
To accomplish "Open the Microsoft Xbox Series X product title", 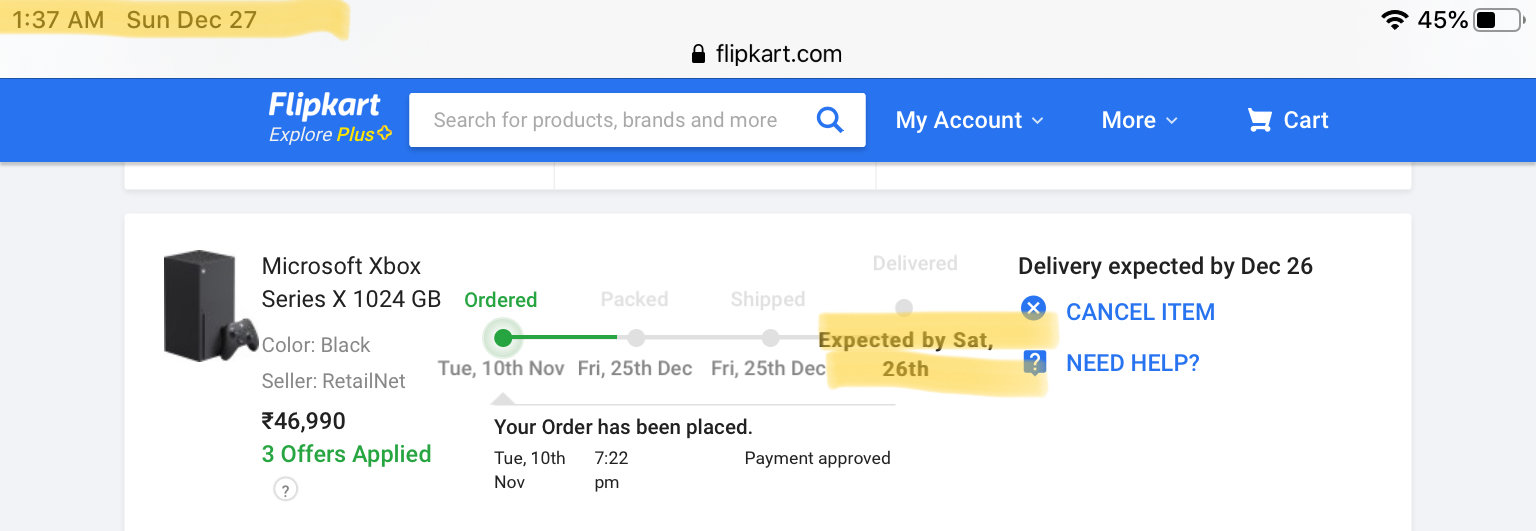I will (x=351, y=282).
